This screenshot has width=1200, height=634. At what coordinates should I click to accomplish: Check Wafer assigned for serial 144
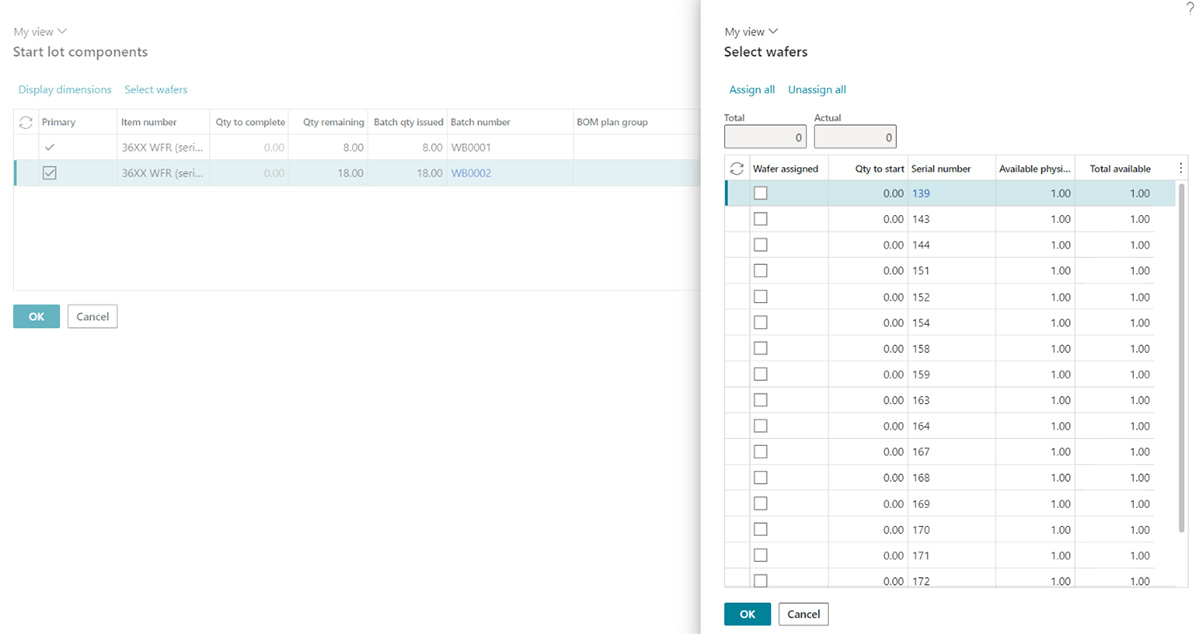pos(761,245)
